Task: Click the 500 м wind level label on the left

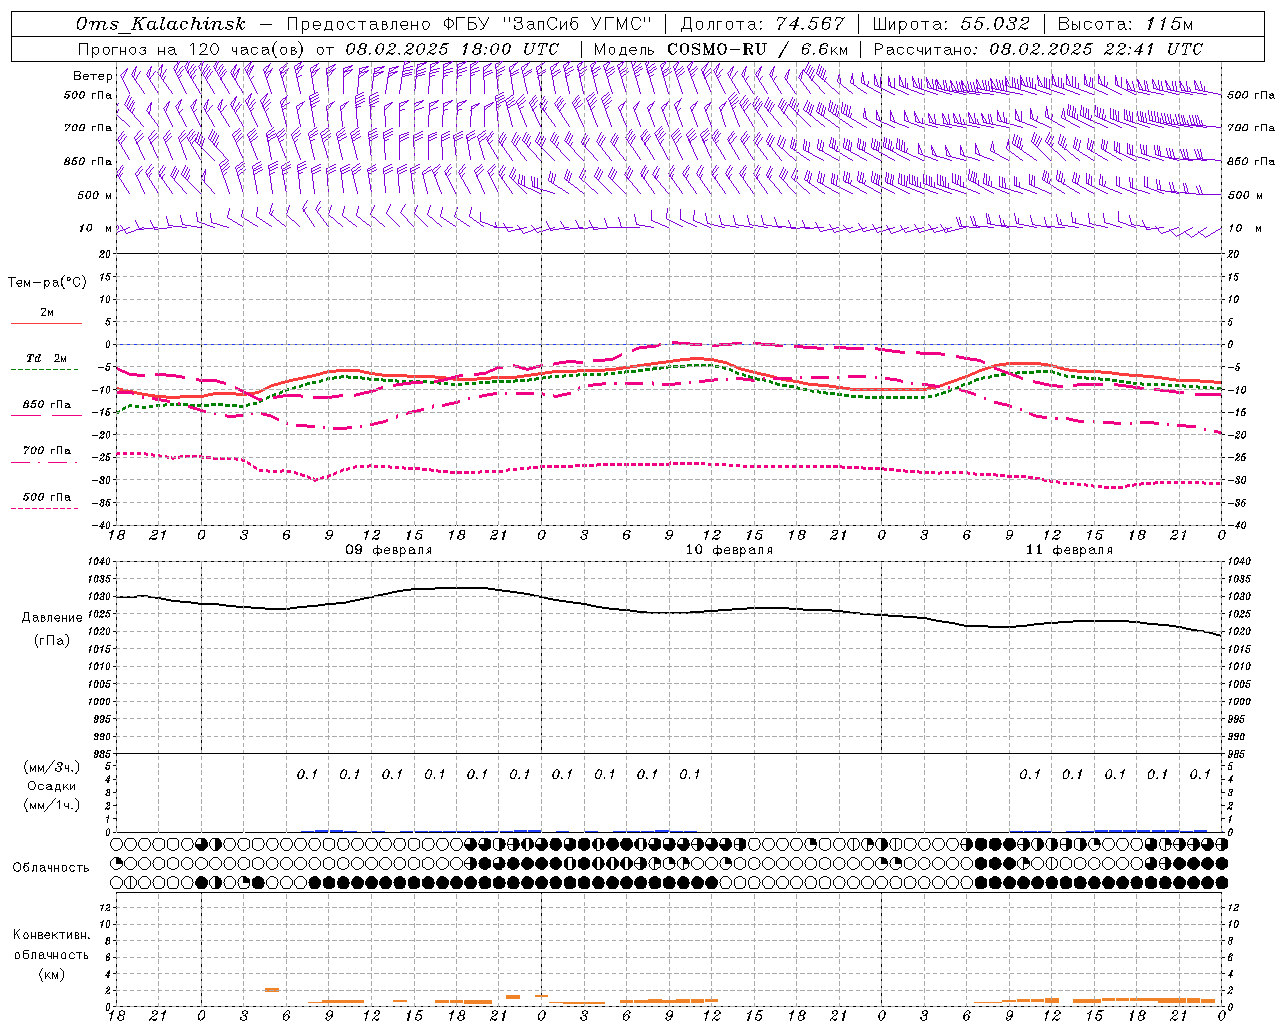Action: click(95, 196)
